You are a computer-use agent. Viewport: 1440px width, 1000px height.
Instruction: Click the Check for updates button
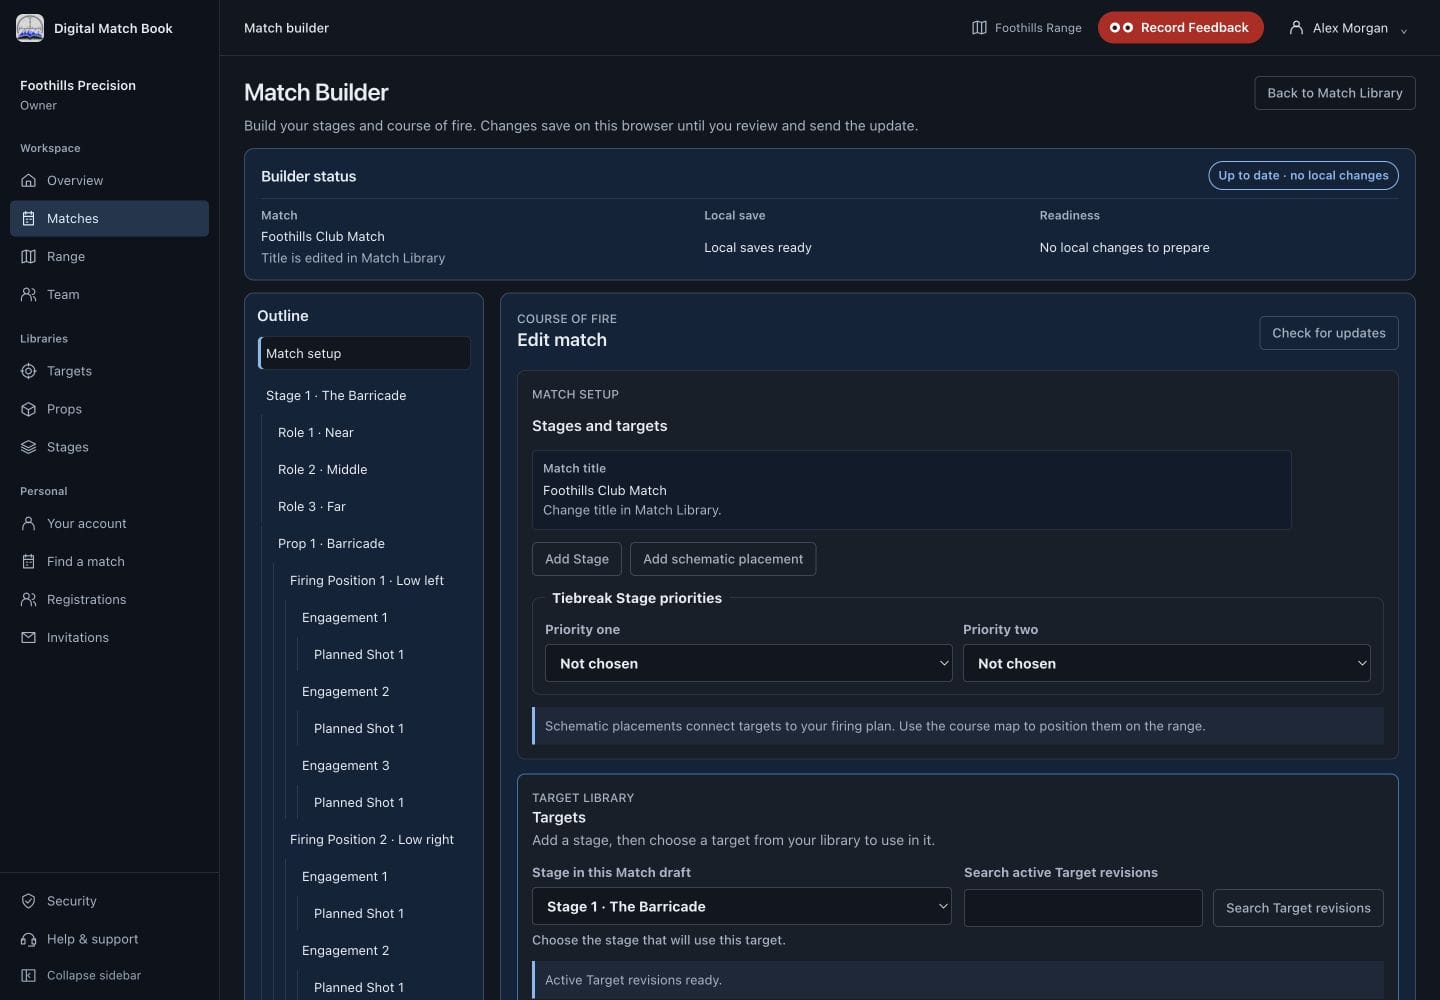click(1329, 333)
